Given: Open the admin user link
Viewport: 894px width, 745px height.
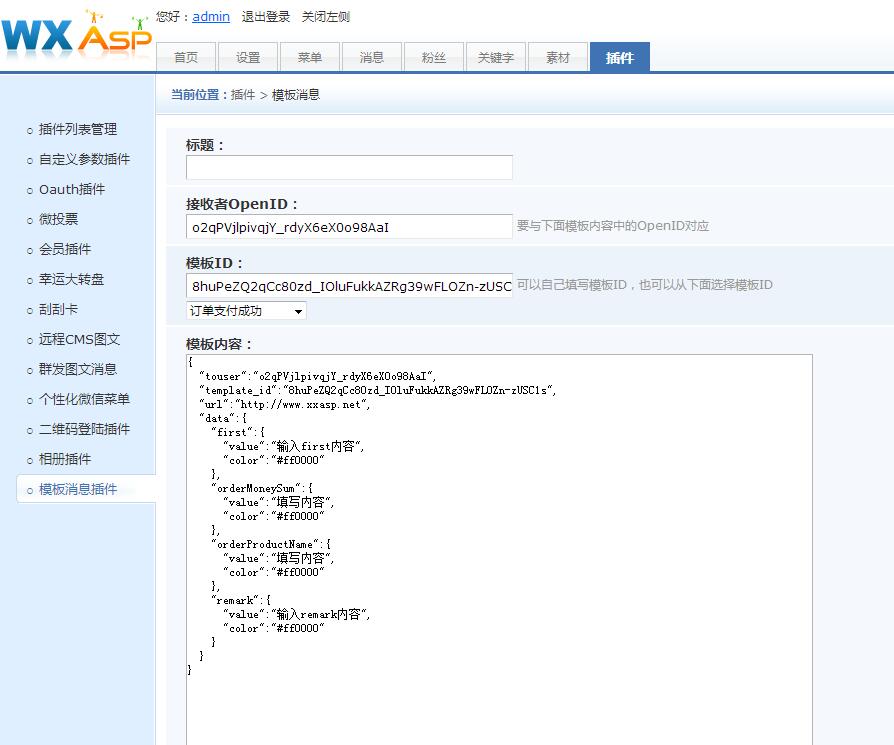Looking at the screenshot, I should (x=211, y=17).
